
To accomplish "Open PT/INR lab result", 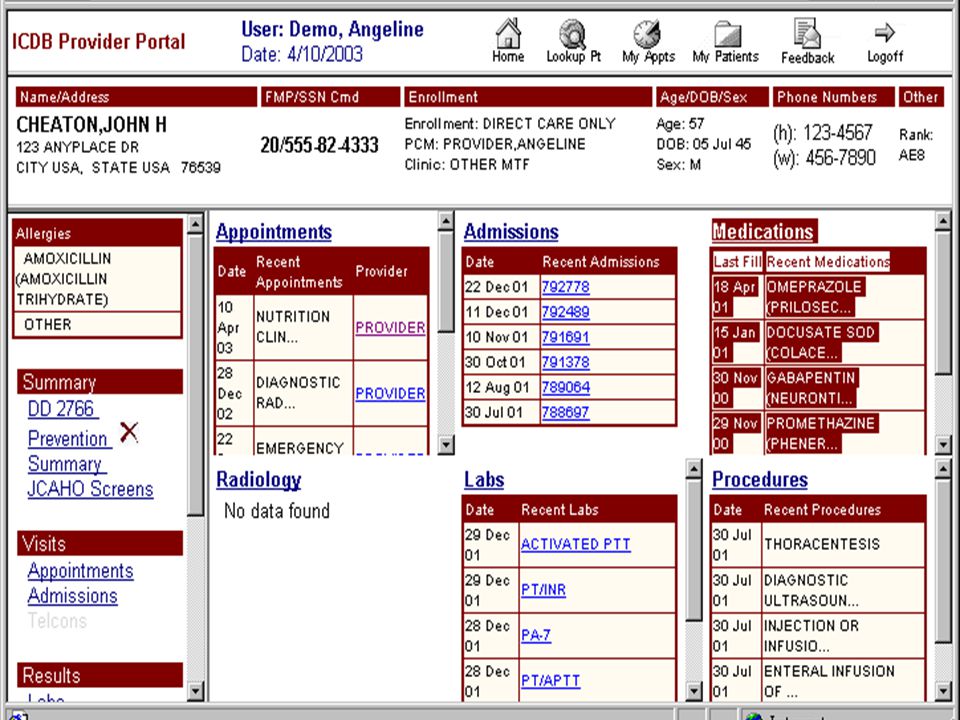I will (543, 590).
